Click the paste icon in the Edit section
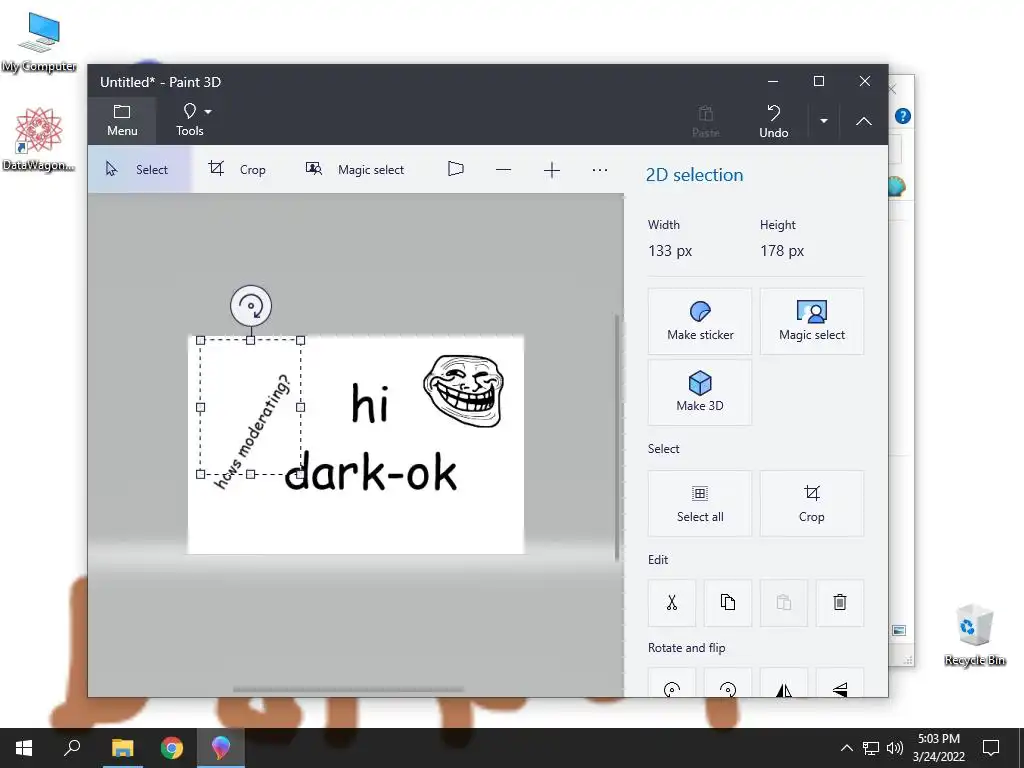Image resolution: width=1024 pixels, height=768 pixels. [x=784, y=602]
